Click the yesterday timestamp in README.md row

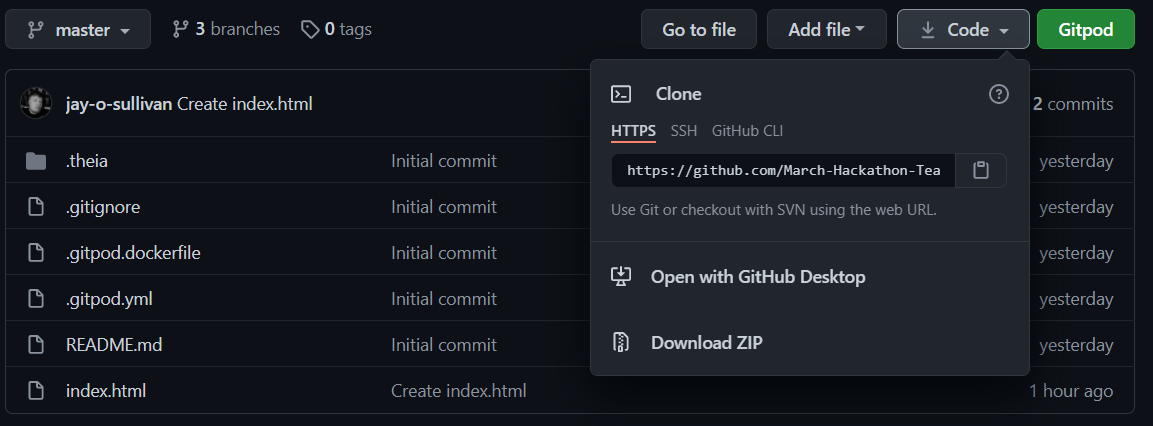pyautogui.click(x=1076, y=345)
